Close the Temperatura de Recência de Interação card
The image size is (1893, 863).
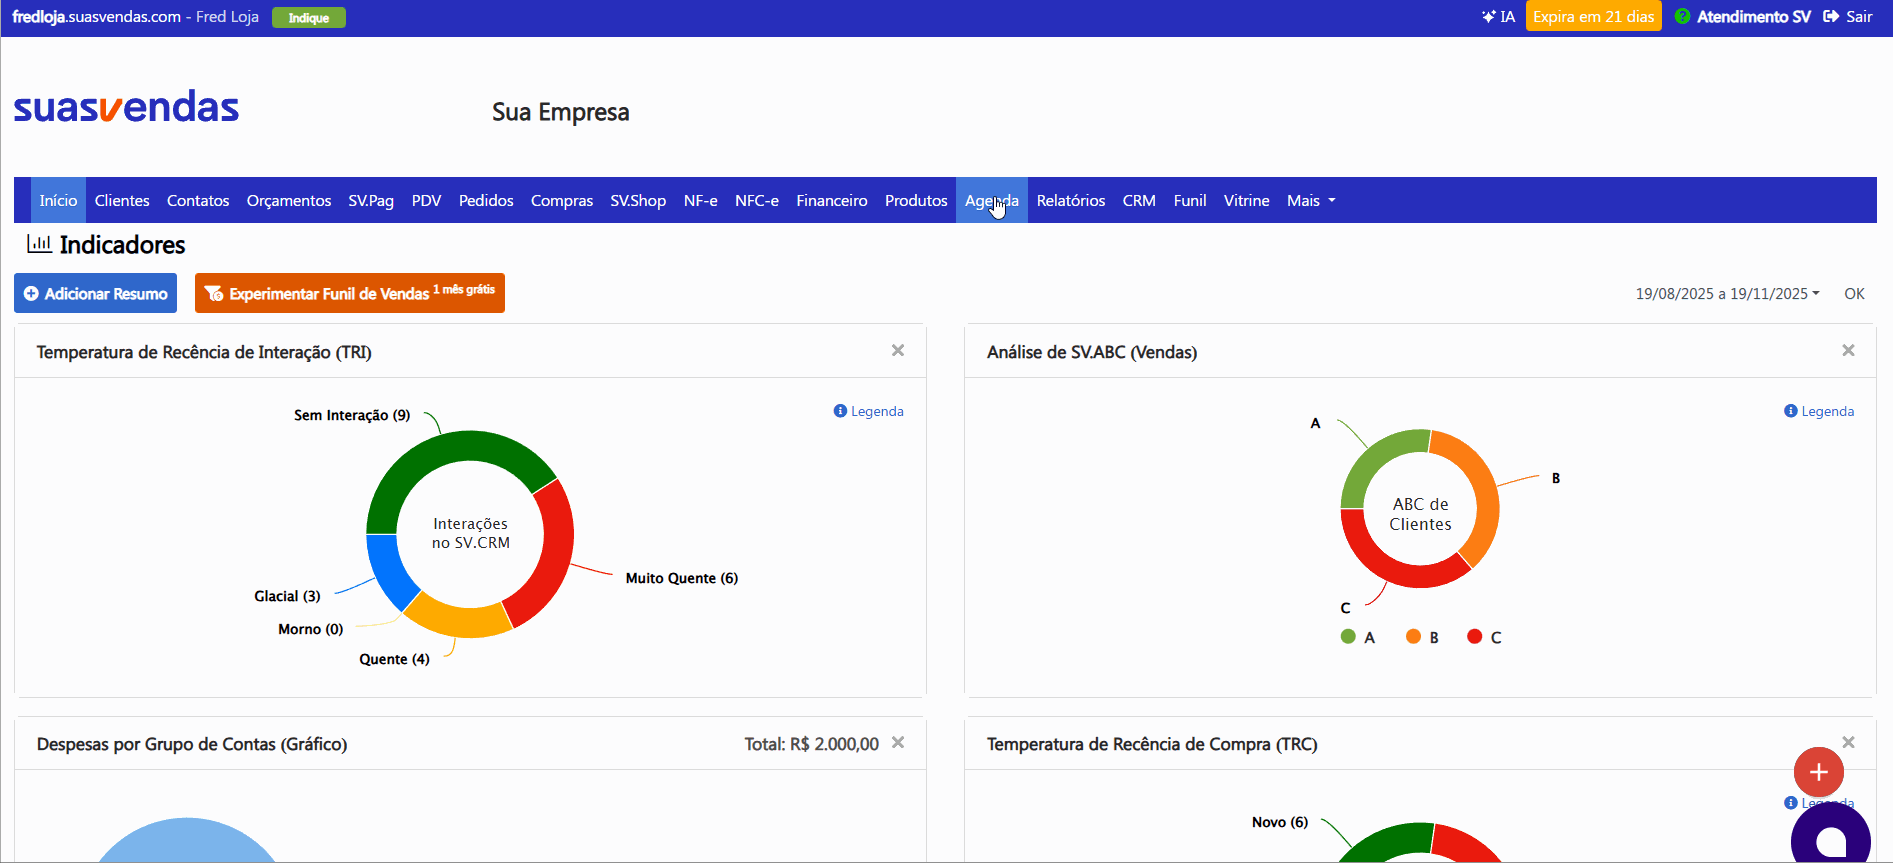898,350
